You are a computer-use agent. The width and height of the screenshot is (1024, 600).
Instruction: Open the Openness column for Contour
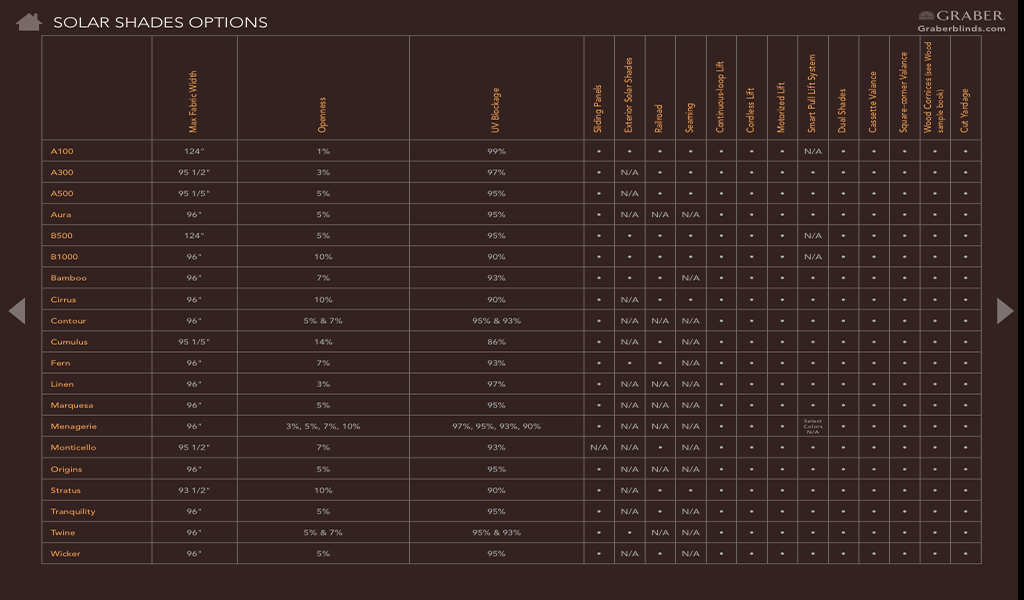[x=322, y=319]
